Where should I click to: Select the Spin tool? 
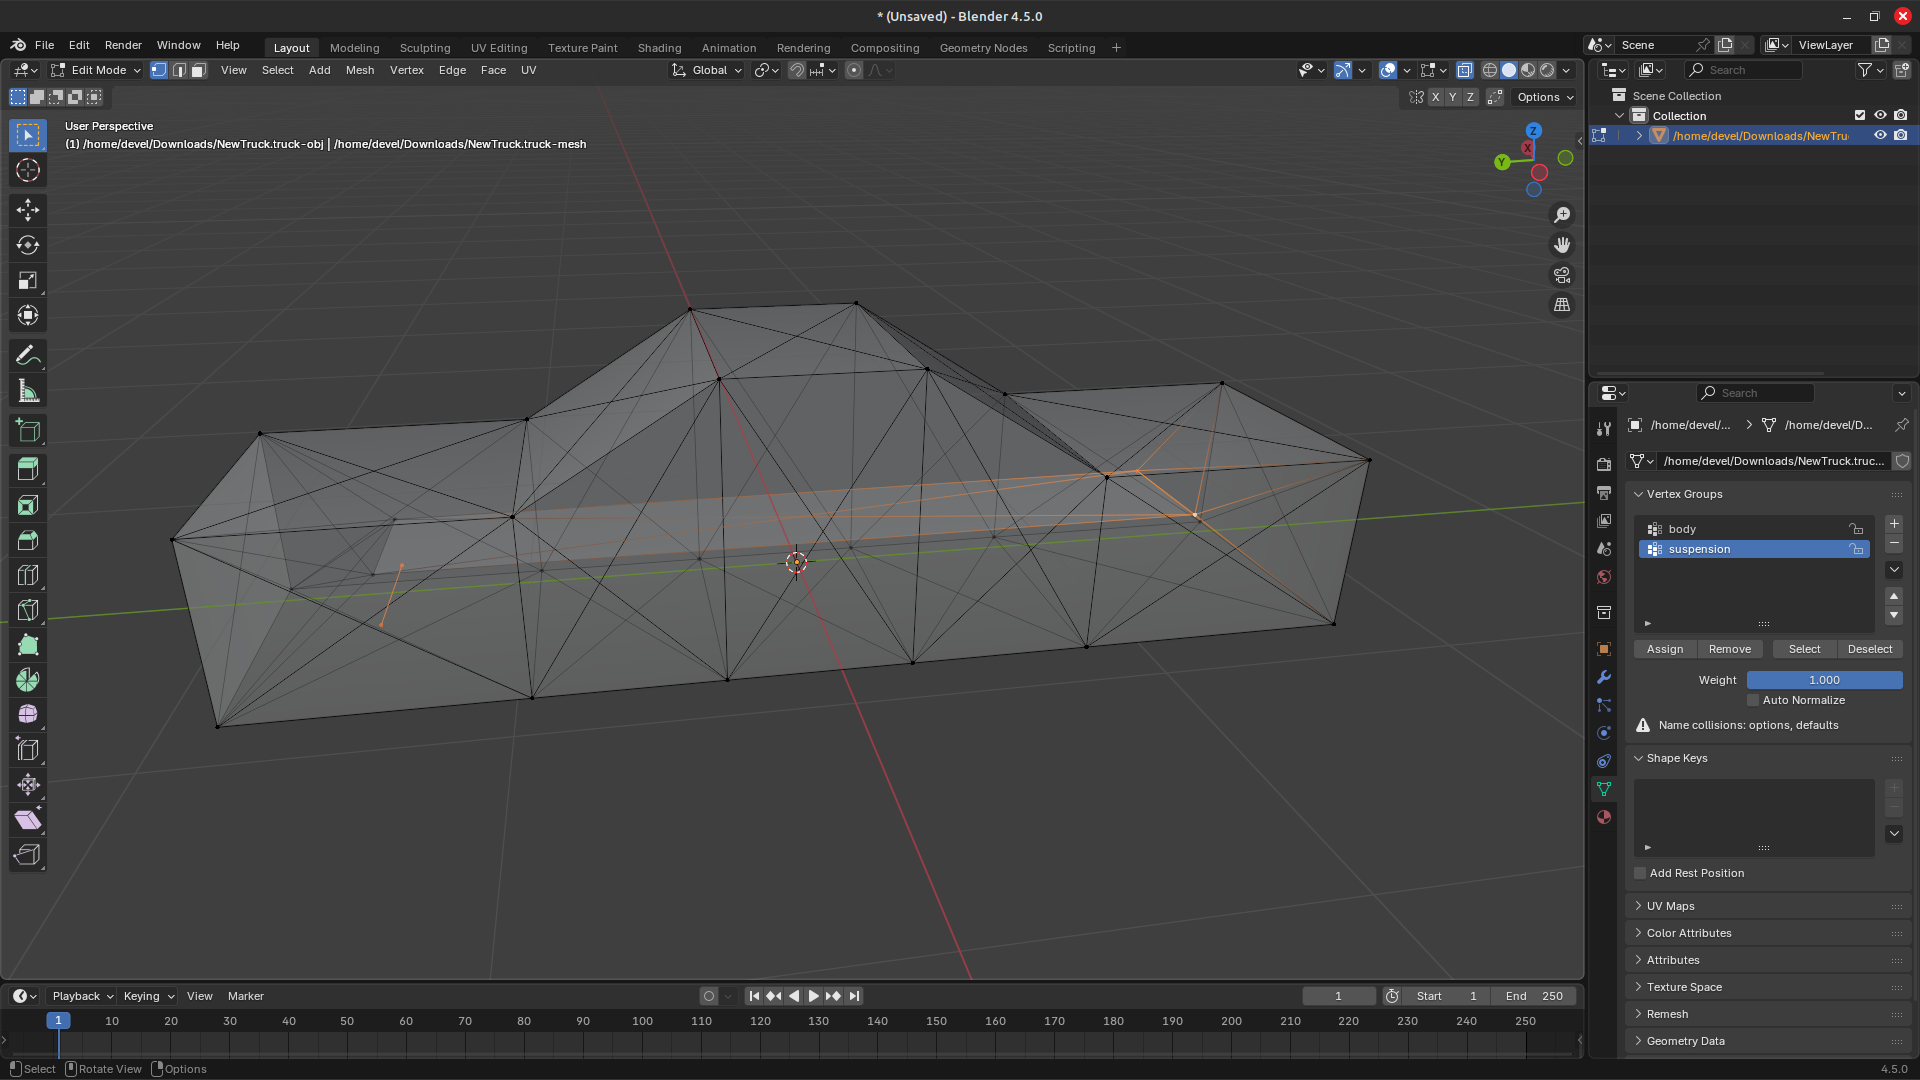click(28, 680)
